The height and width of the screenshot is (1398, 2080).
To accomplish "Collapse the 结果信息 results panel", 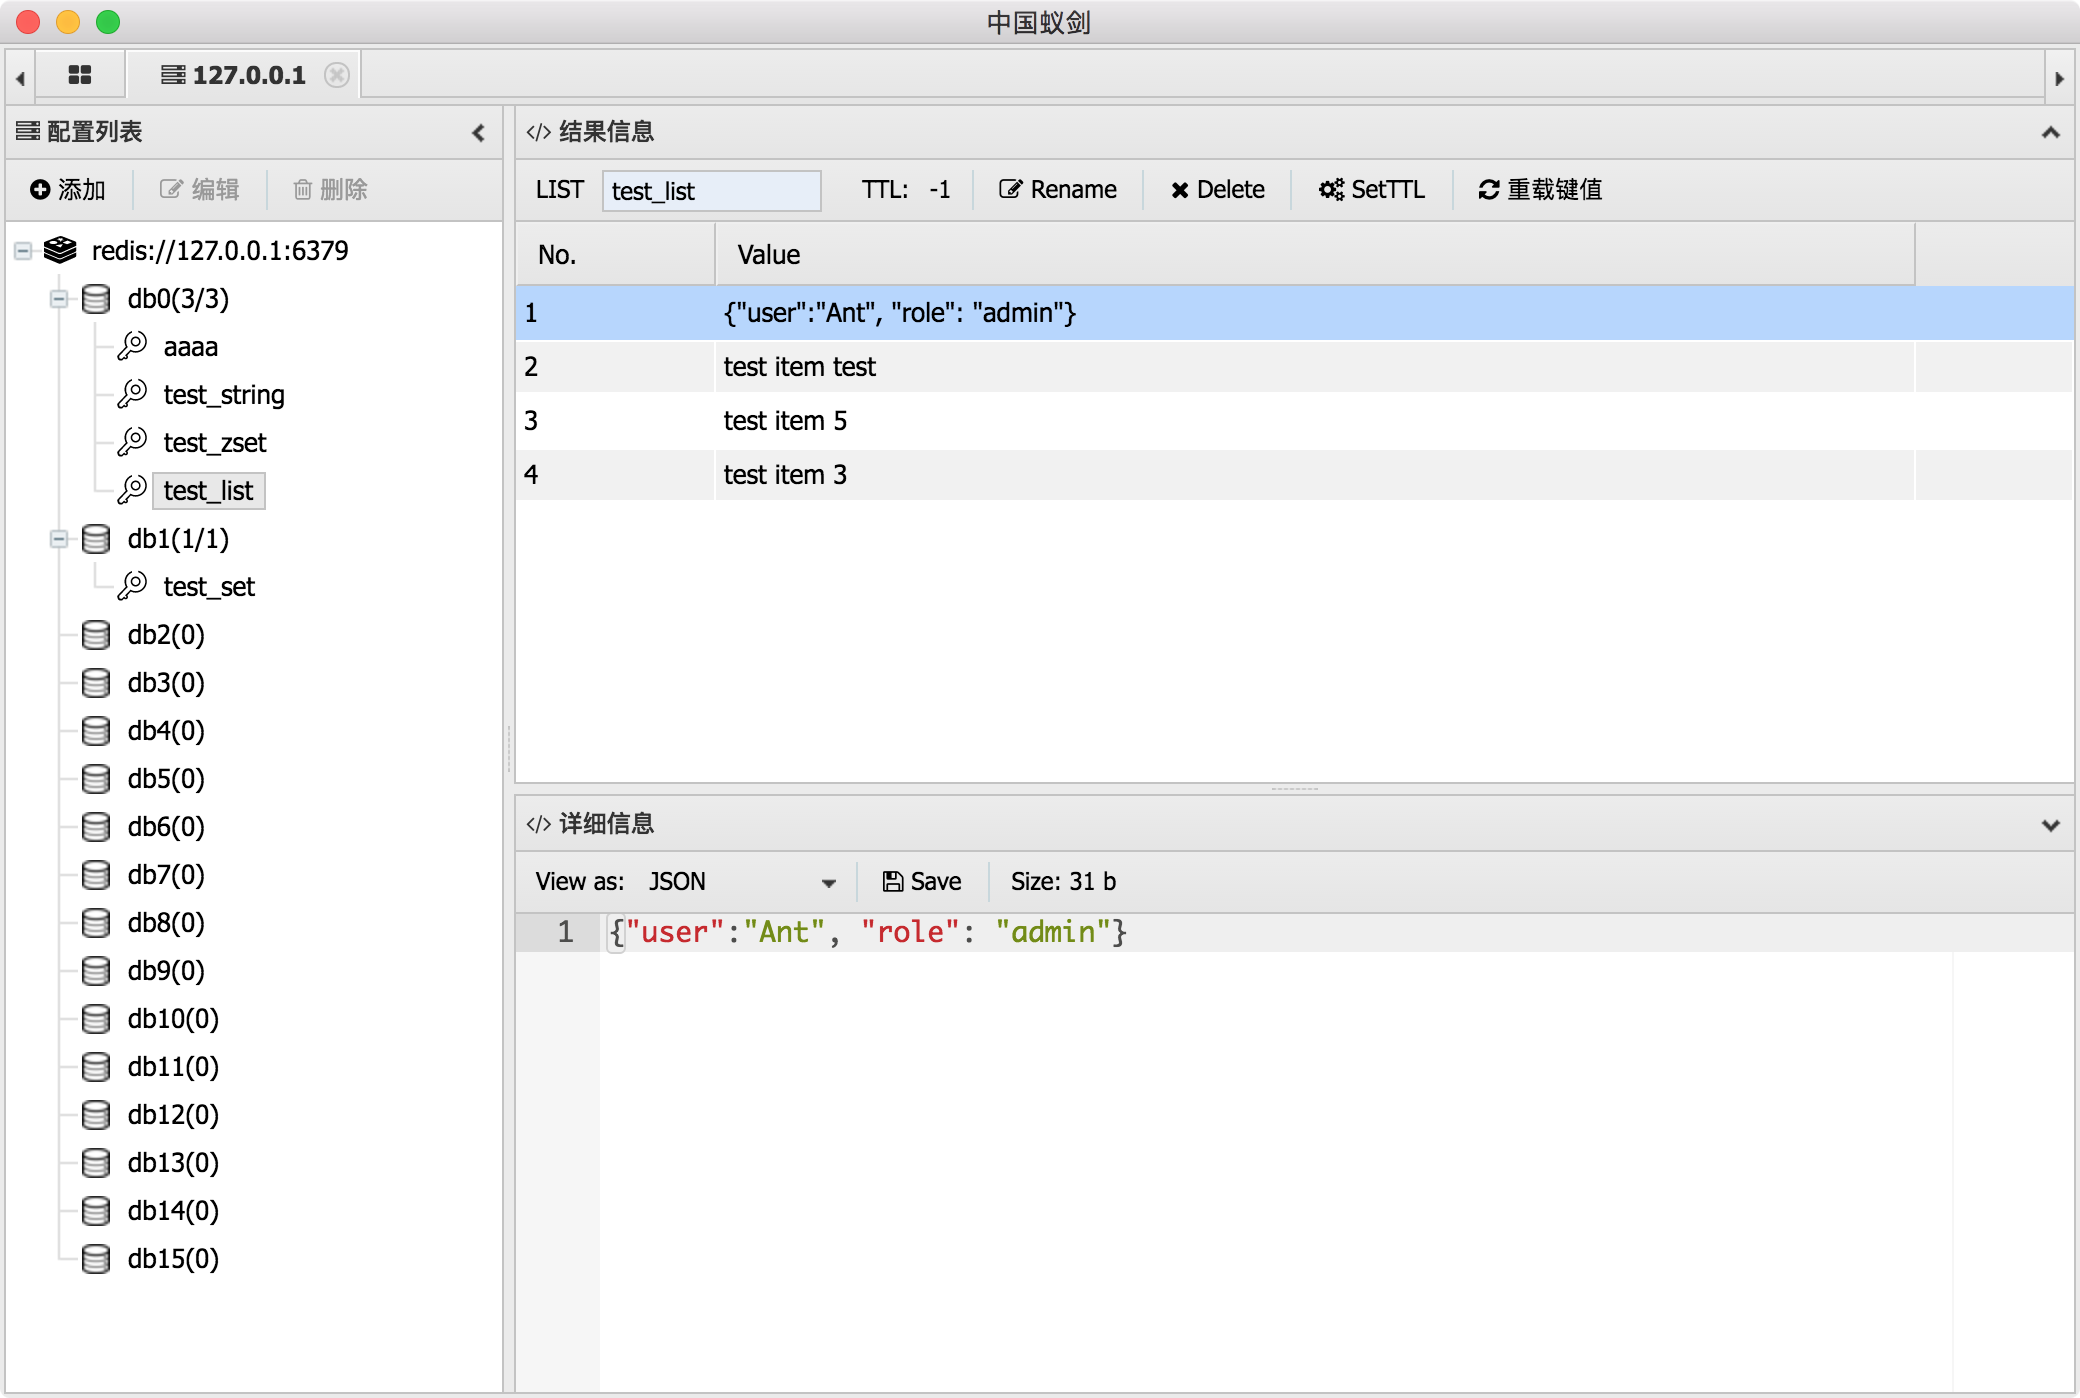I will (x=2050, y=132).
